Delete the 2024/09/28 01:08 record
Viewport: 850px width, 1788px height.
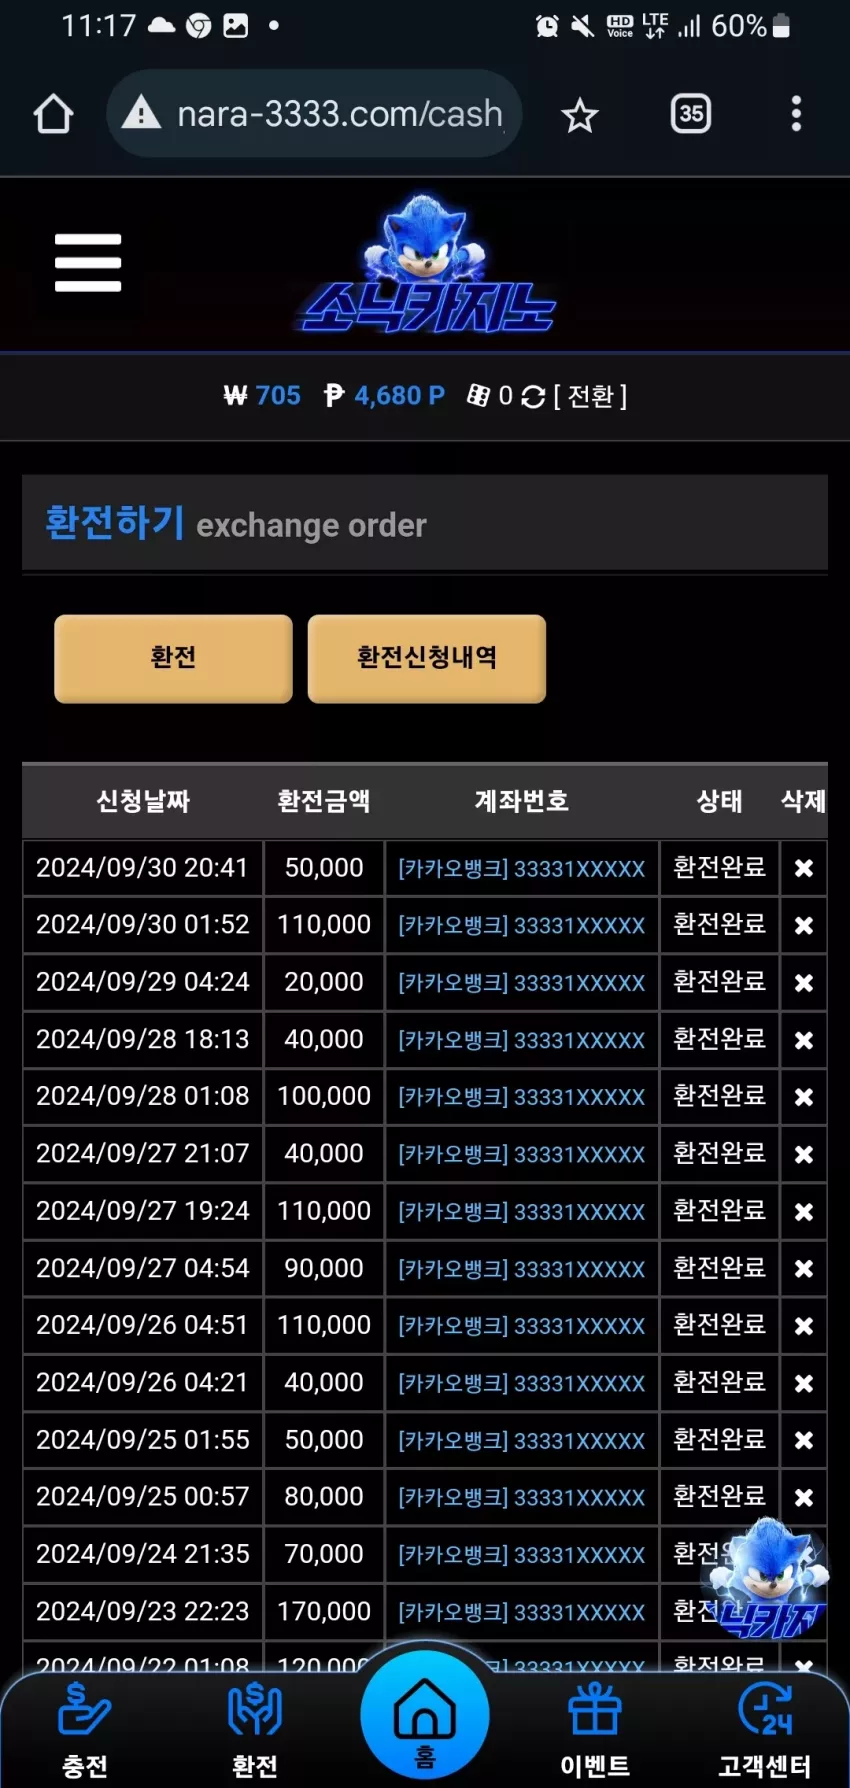click(803, 1097)
